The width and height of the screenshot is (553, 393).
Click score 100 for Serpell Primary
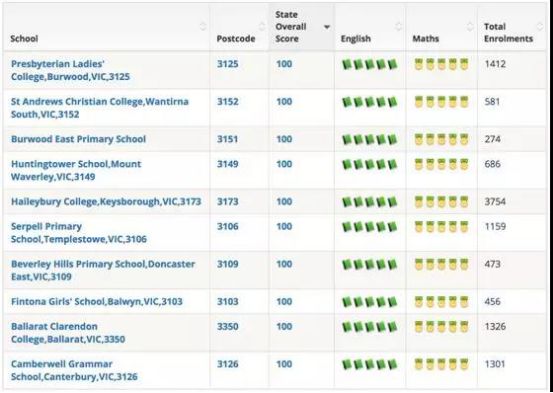284,226
